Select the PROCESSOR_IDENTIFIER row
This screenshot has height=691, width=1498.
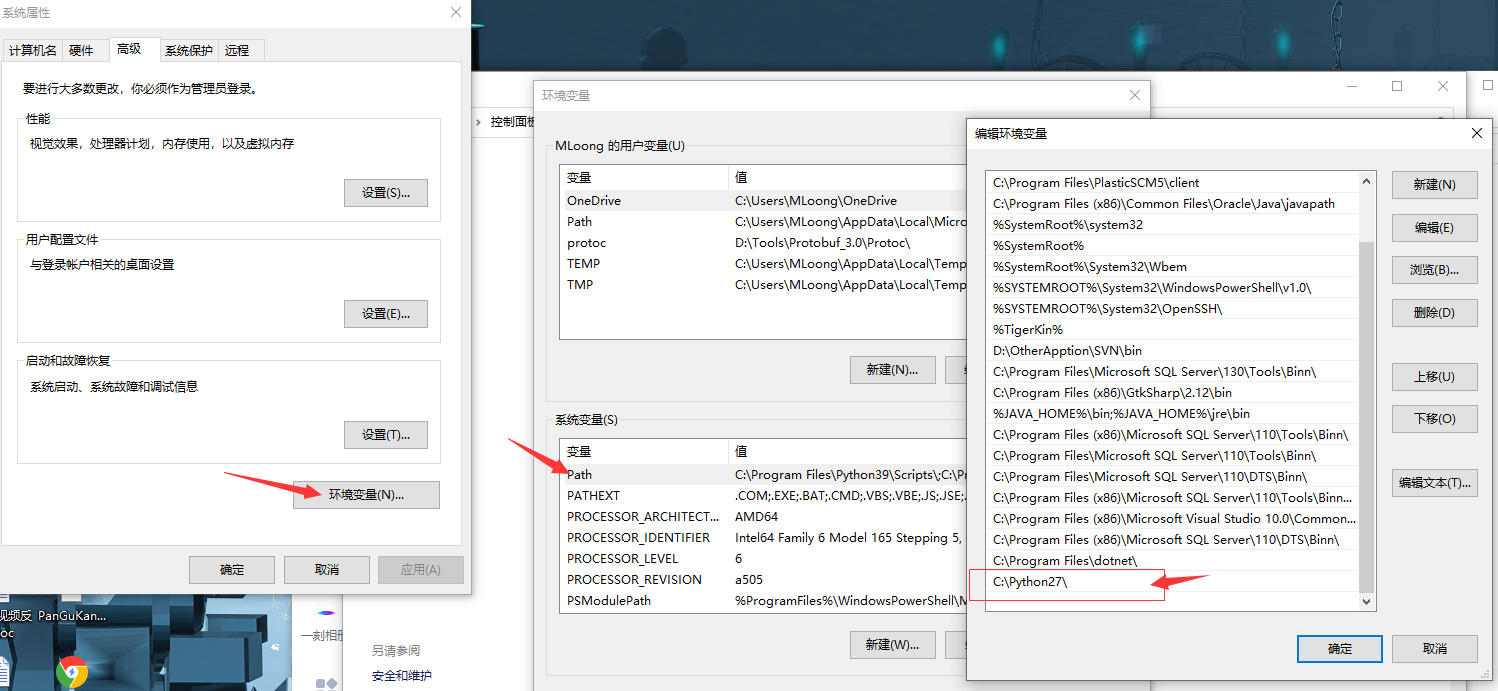click(x=764, y=538)
